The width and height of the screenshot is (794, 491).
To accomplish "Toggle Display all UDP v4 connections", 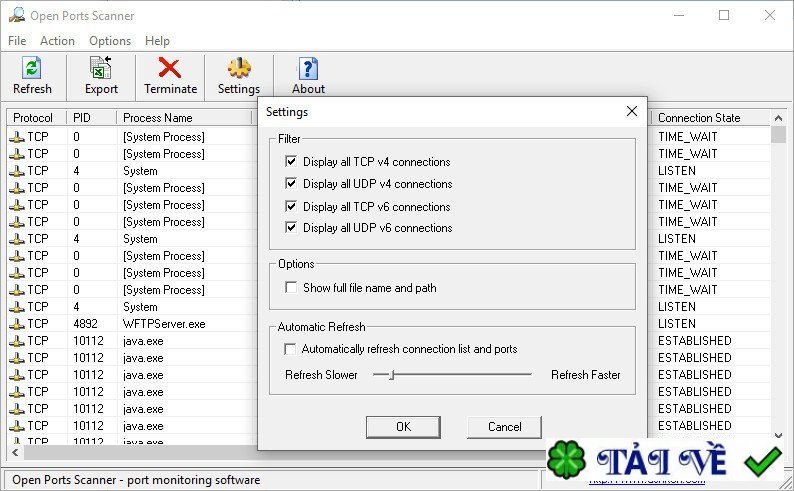I will click(x=291, y=183).
